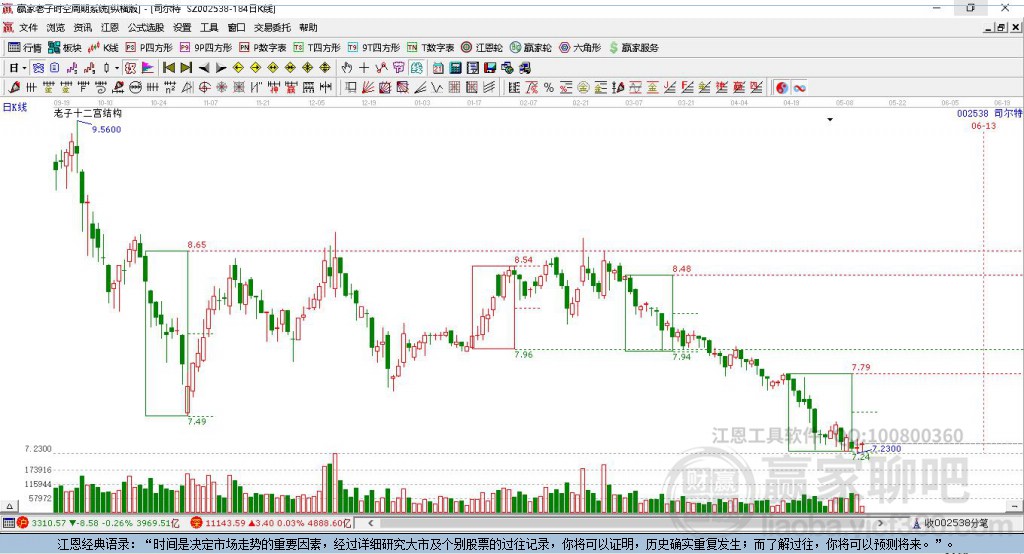The height and width of the screenshot is (554, 1024).
Task: Click the 板块 toolbar button
Action: pos(65,48)
